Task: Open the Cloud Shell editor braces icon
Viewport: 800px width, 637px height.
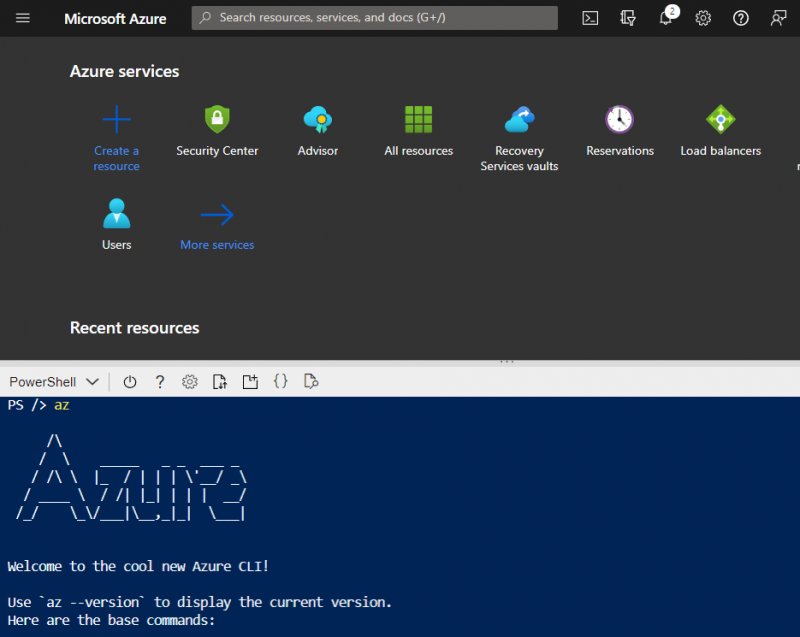Action: click(281, 381)
